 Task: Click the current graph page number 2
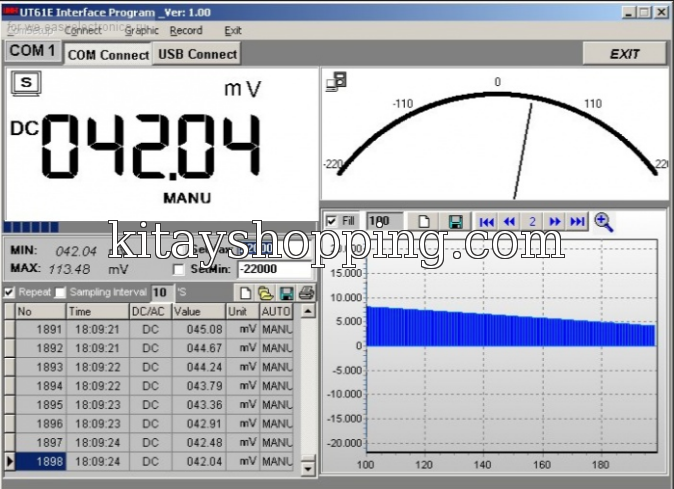[x=532, y=222]
